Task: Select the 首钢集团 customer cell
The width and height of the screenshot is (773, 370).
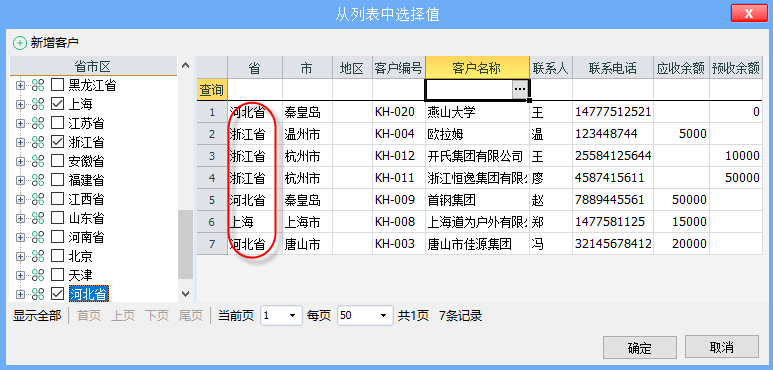Action: 477,200
